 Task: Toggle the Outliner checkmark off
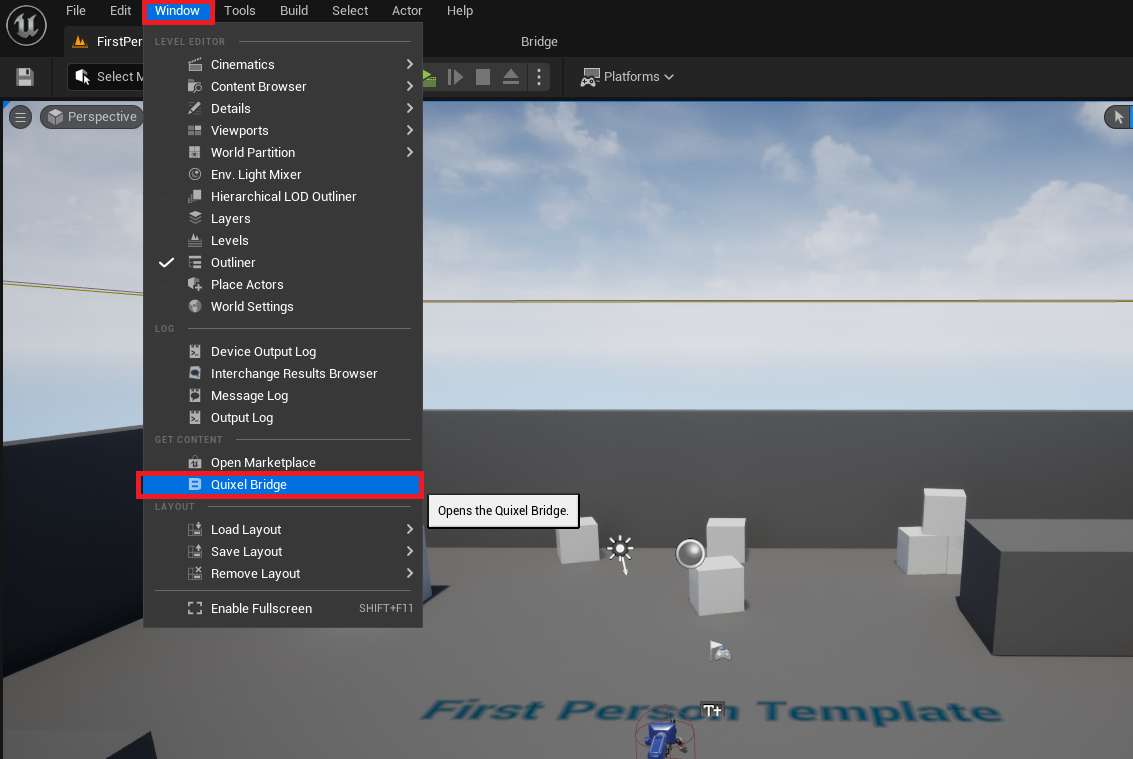(166, 262)
